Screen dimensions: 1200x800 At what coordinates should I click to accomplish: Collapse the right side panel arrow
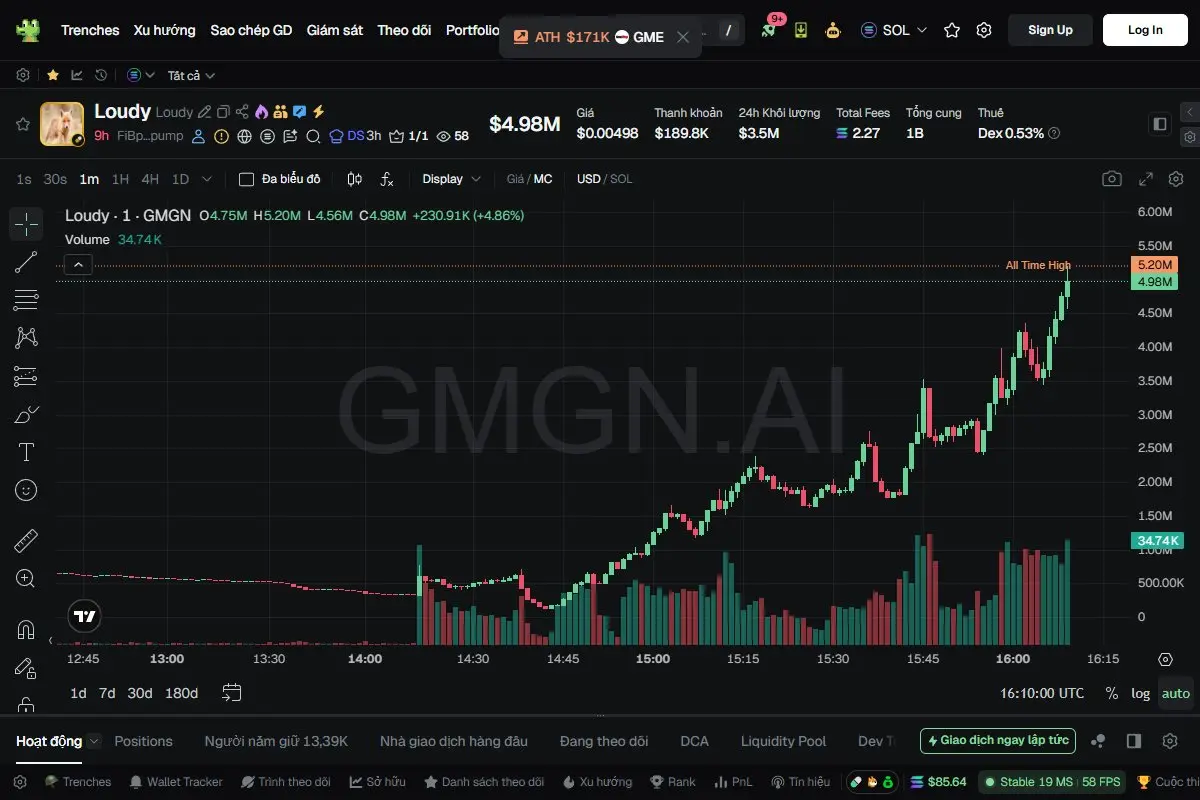tap(1189, 112)
